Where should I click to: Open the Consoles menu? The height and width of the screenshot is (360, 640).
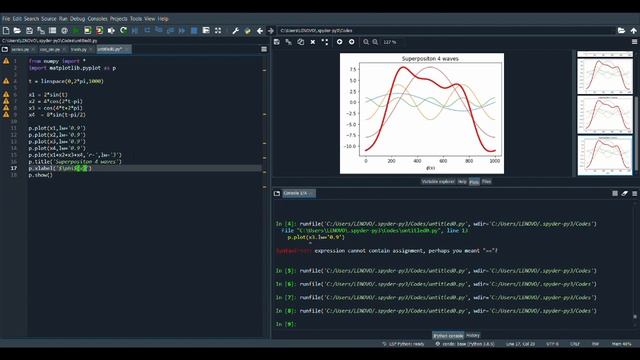98,19
